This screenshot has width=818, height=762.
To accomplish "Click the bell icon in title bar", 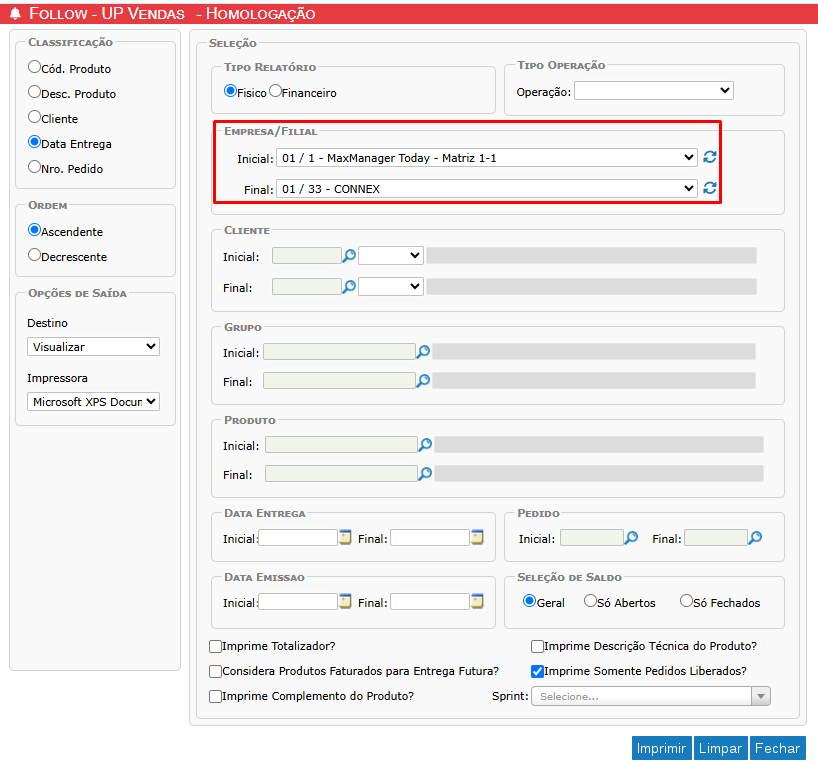I will 15,14.
